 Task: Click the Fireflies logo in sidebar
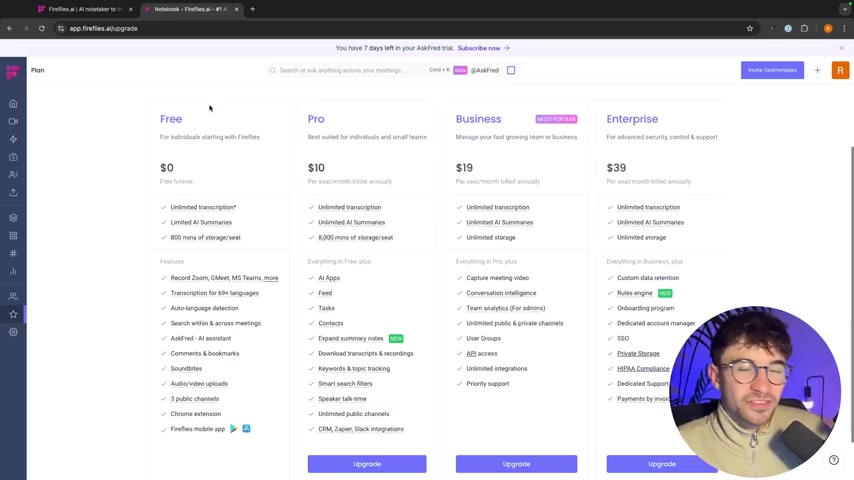[x=13, y=72]
